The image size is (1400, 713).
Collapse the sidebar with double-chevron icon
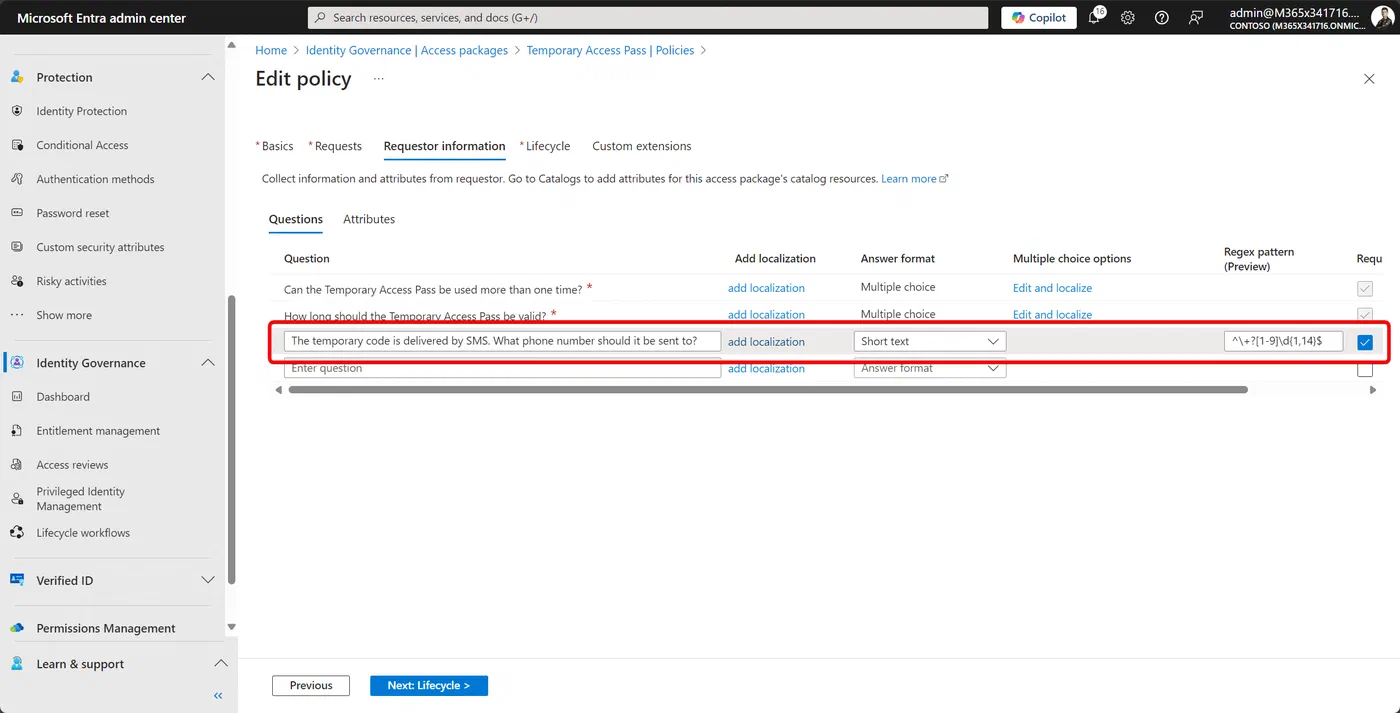click(x=218, y=696)
